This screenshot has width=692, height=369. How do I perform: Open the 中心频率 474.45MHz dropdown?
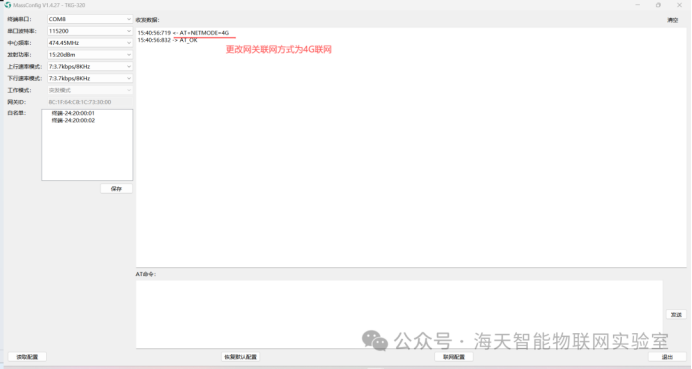[x=90, y=43]
